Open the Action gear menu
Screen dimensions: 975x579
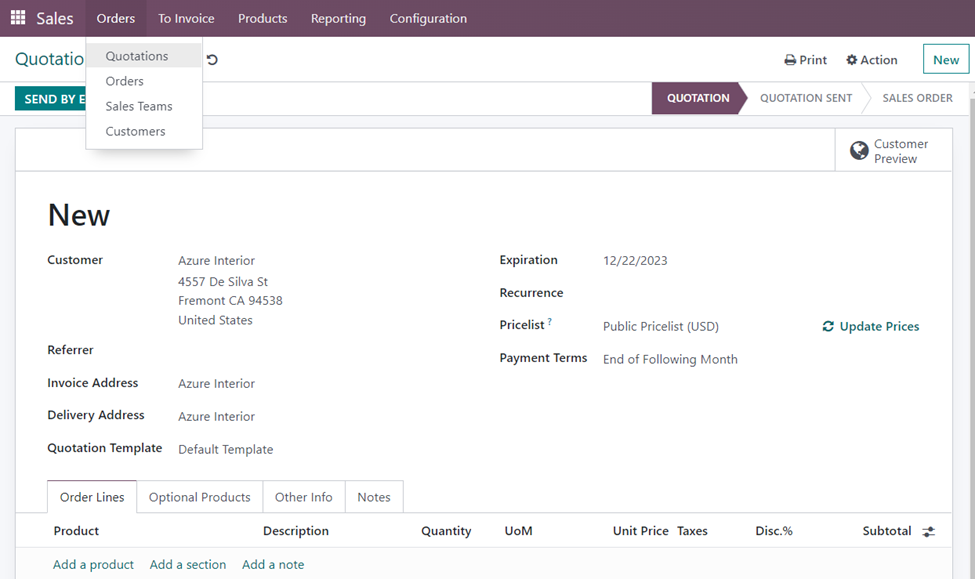(x=852, y=60)
